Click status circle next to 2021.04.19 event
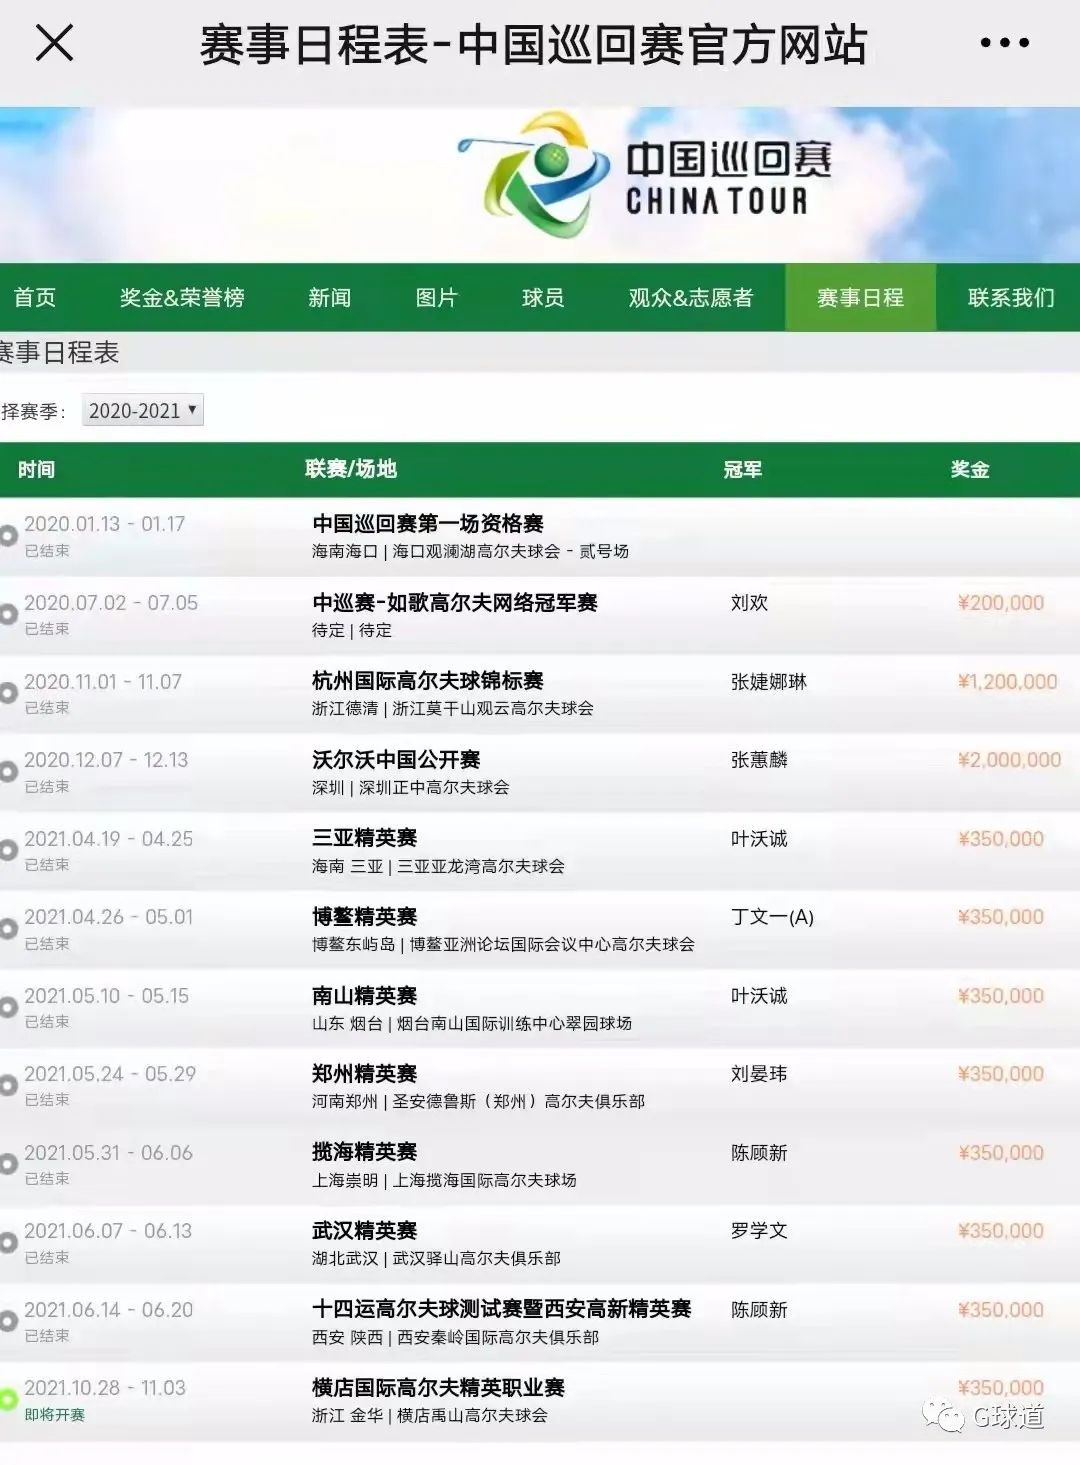Screen dimensions: 1080x1465 (8, 850)
